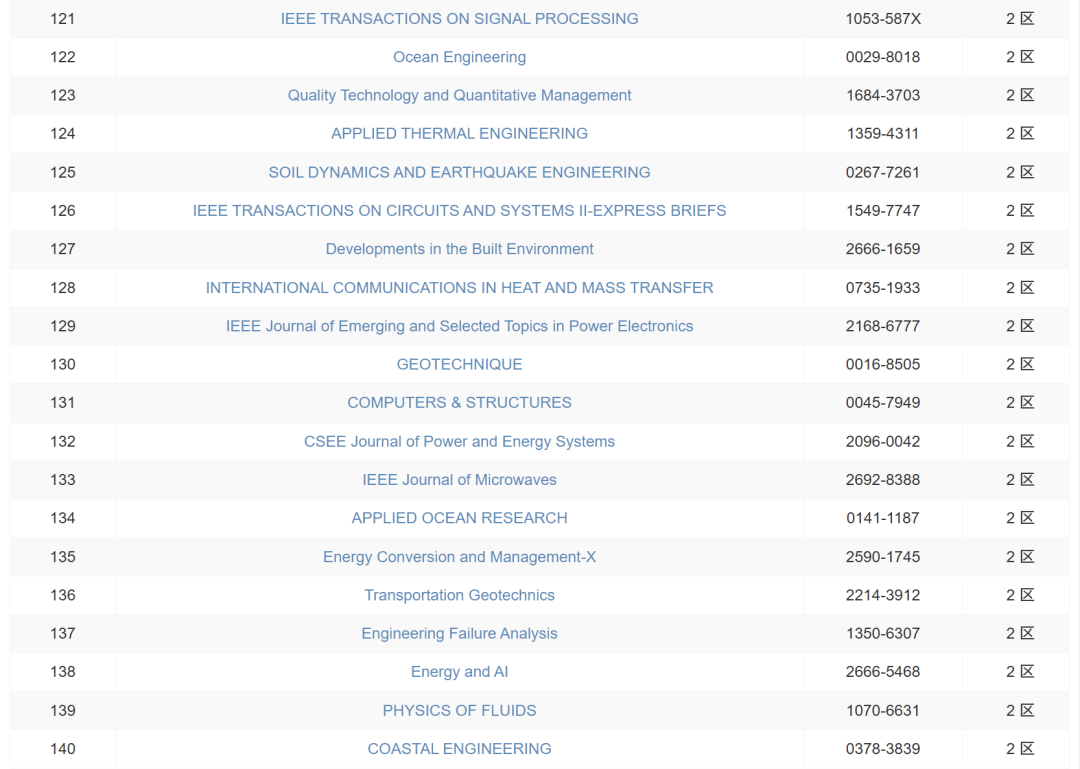Open COMPUTERS & STRUCTURES journal link

tap(459, 402)
